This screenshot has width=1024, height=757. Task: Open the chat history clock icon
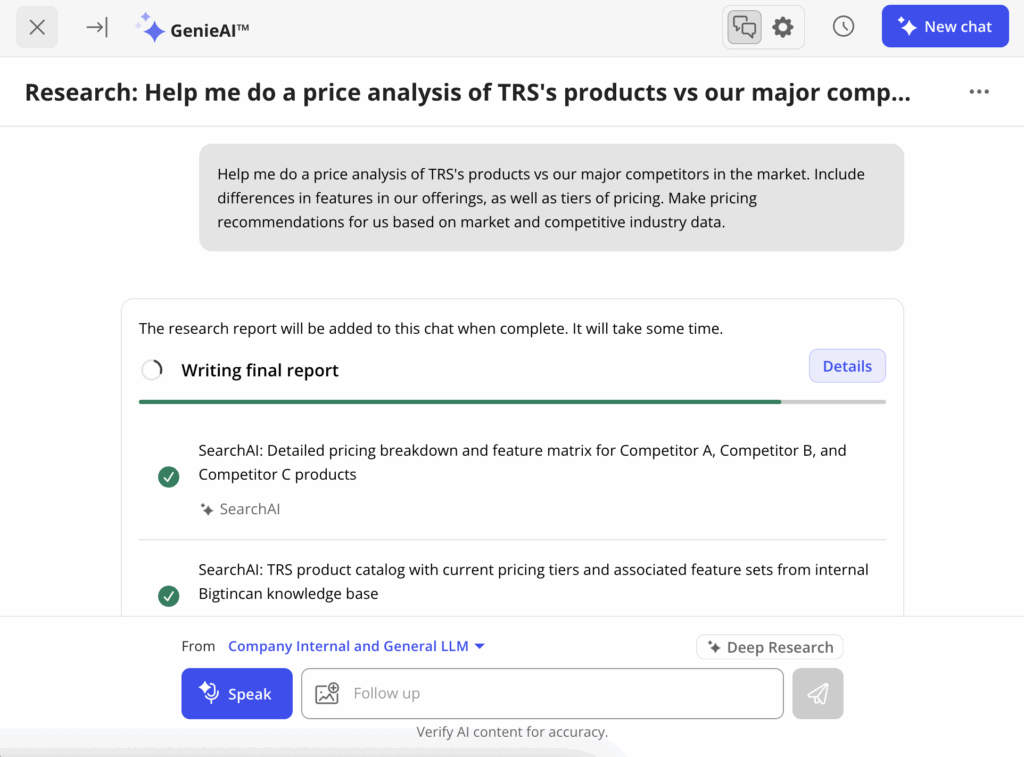(843, 27)
